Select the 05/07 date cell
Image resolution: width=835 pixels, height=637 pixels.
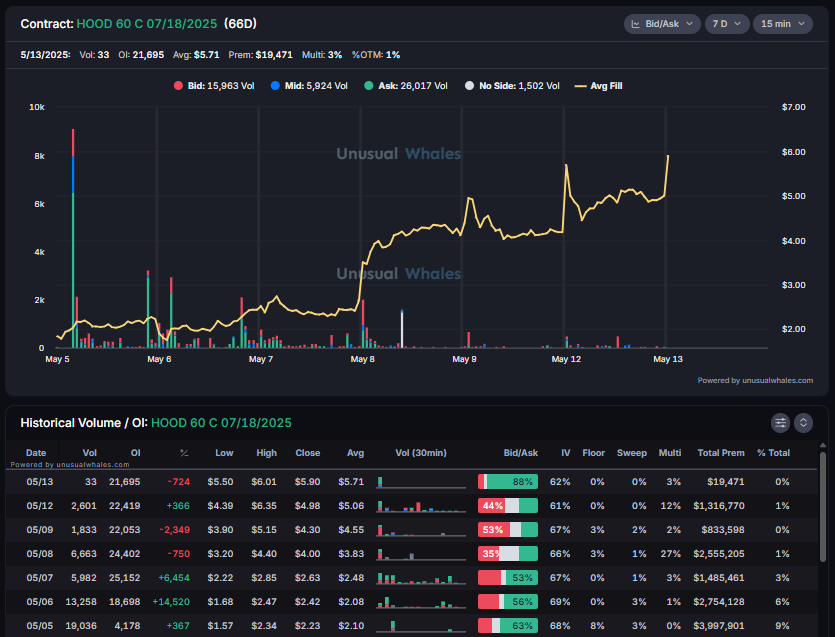39,577
